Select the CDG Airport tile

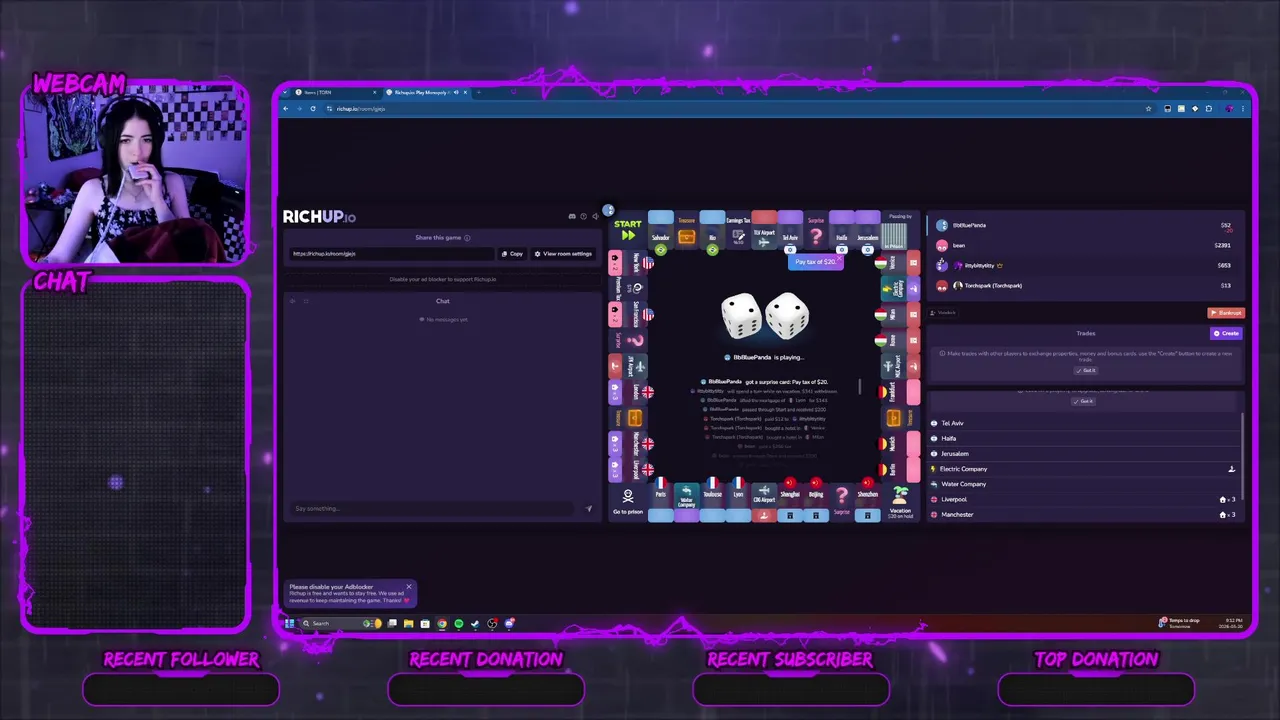pyautogui.click(x=764, y=503)
